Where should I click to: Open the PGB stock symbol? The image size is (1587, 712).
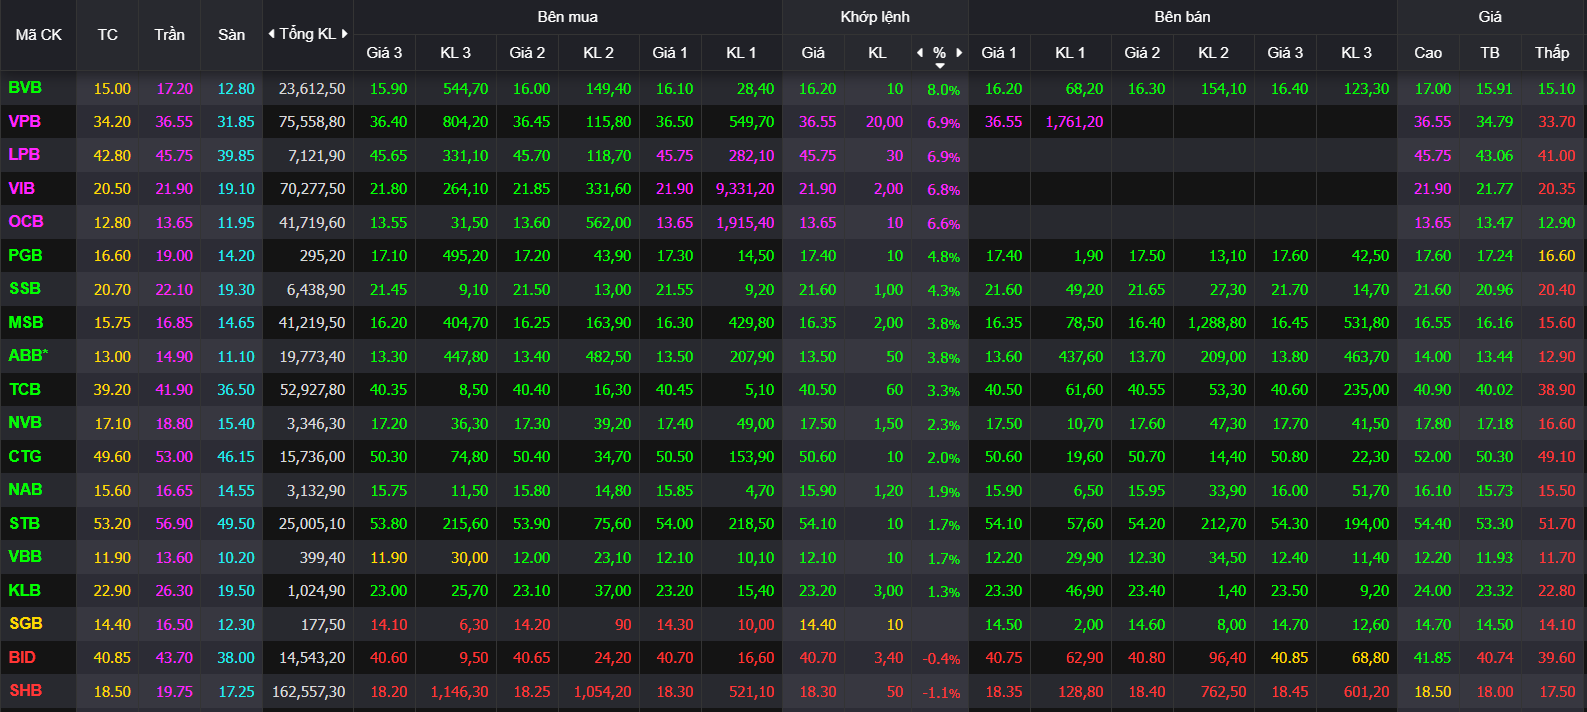25,255
